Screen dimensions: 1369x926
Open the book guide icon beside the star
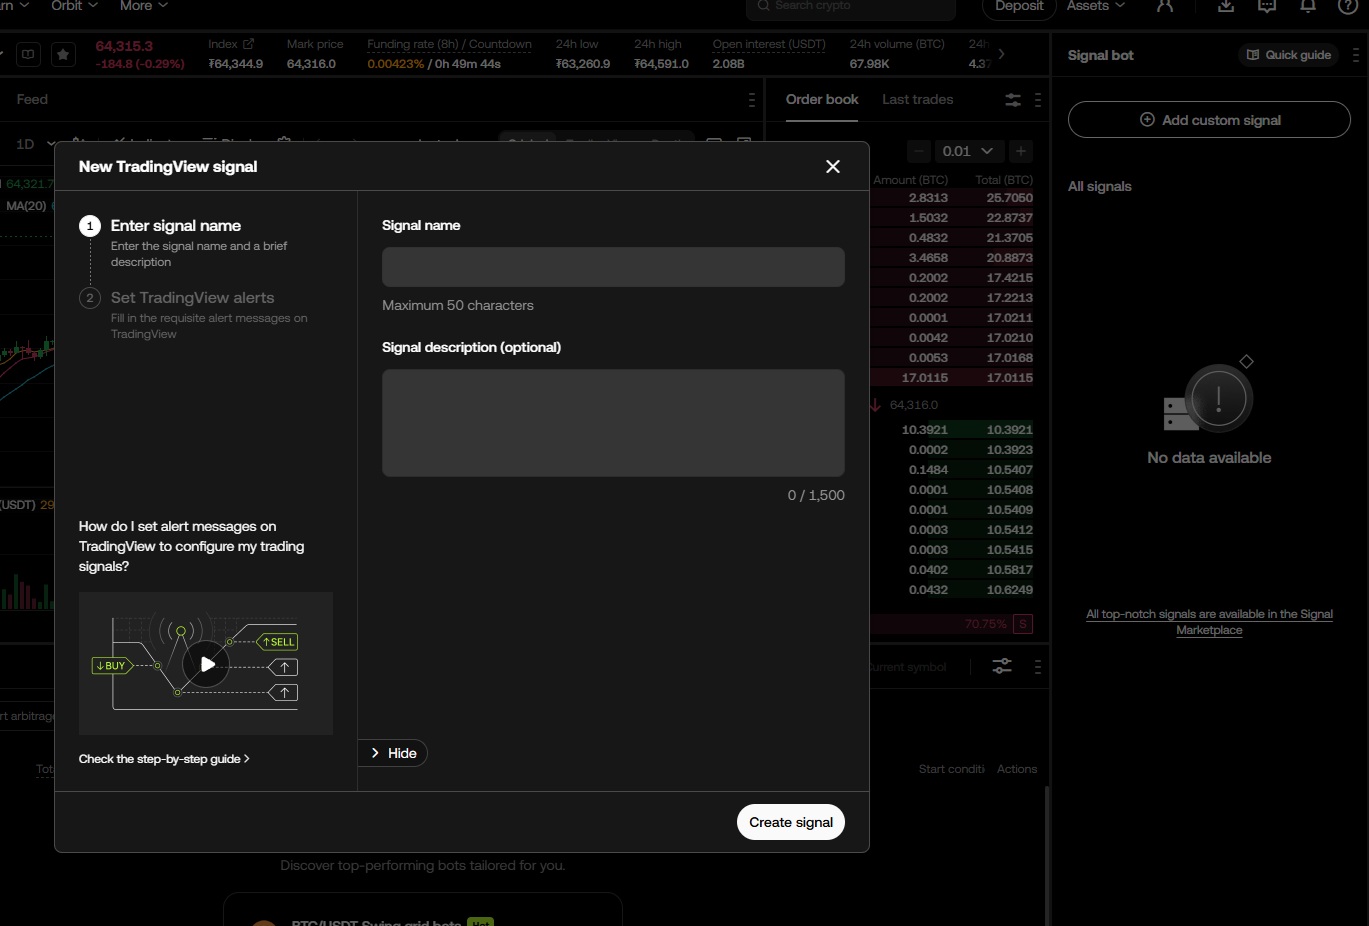click(x=29, y=55)
